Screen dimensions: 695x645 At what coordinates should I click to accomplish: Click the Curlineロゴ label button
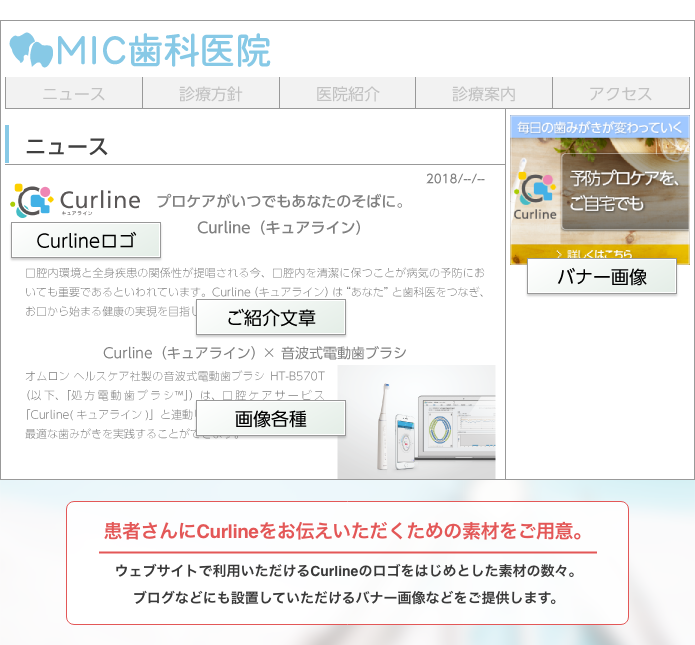pos(86,240)
